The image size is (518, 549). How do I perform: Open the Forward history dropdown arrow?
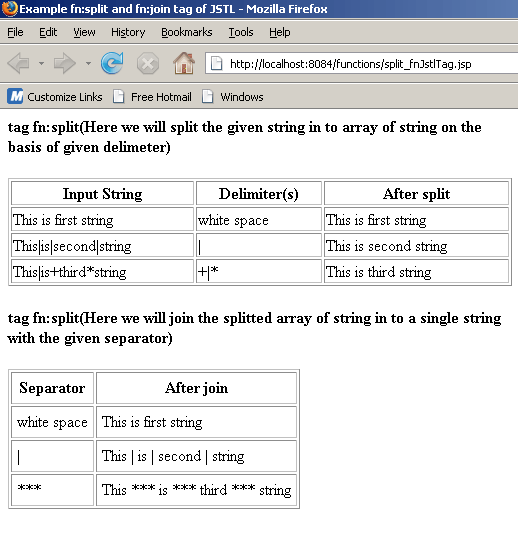[88, 64]
